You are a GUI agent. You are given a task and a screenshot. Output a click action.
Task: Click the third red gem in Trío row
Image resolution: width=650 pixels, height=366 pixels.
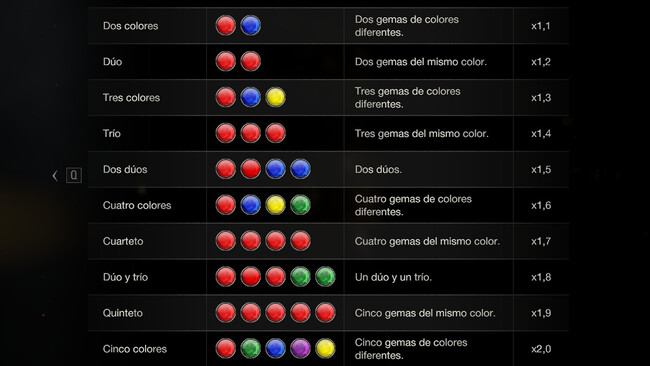[276, 133]
